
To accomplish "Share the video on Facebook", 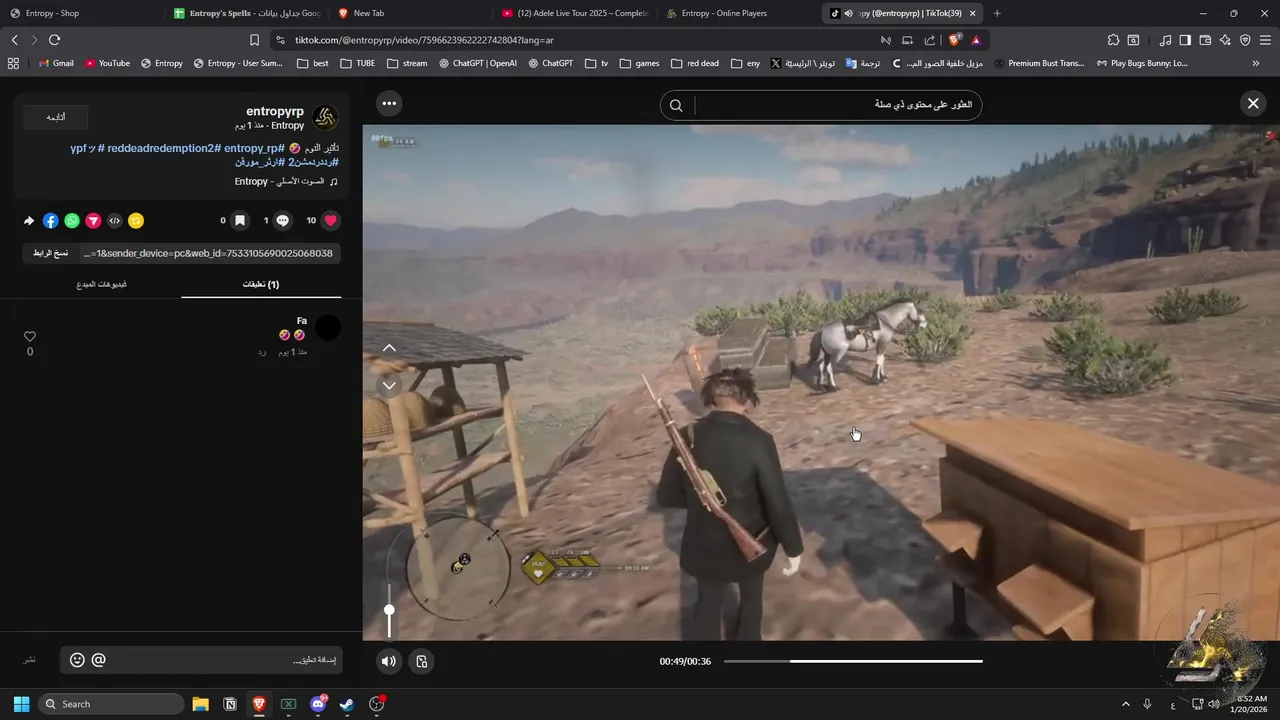I will [x=51, y=221].
